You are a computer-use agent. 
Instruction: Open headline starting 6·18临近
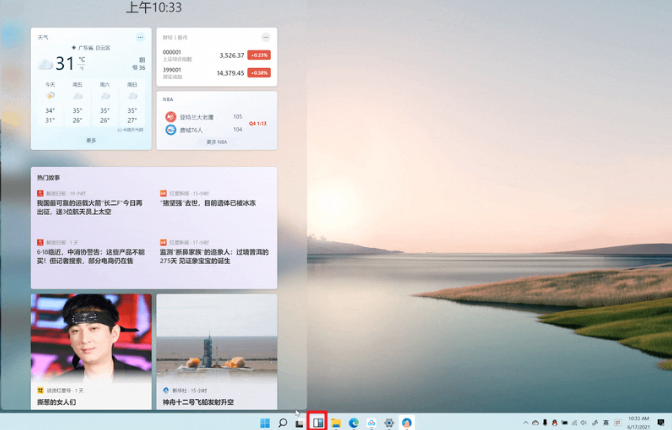pyautogui.click(x=91, y=256)
